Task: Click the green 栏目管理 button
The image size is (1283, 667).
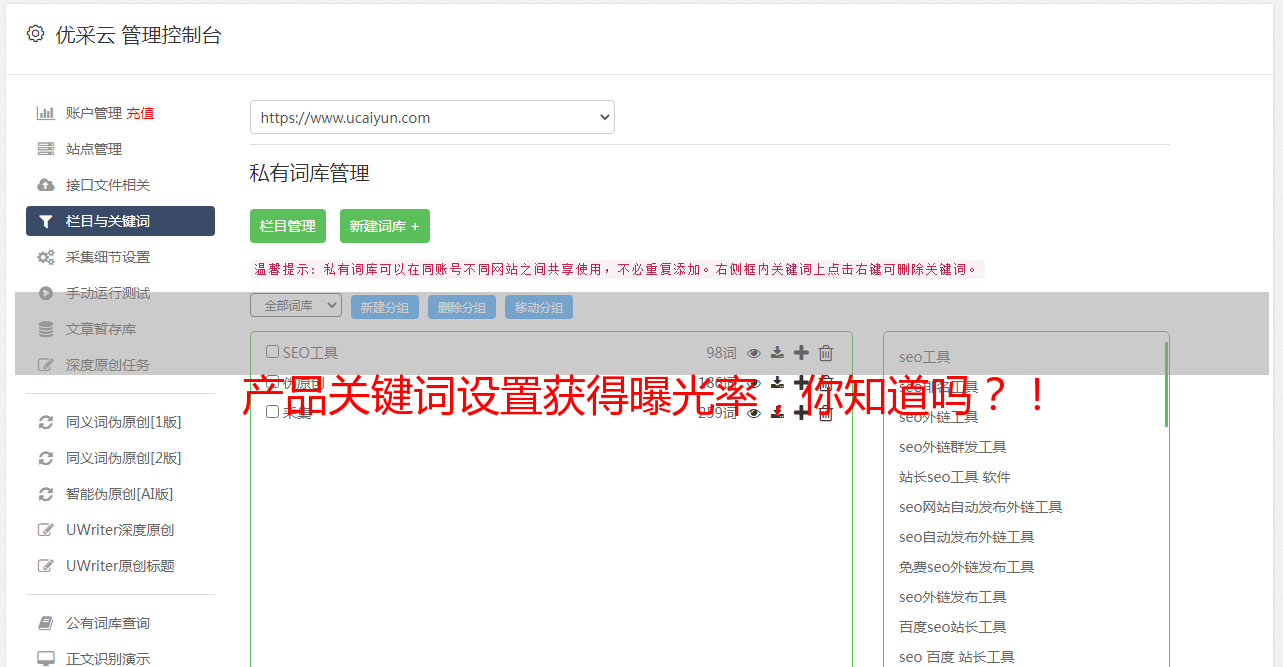Action: [x=288, y=226]
